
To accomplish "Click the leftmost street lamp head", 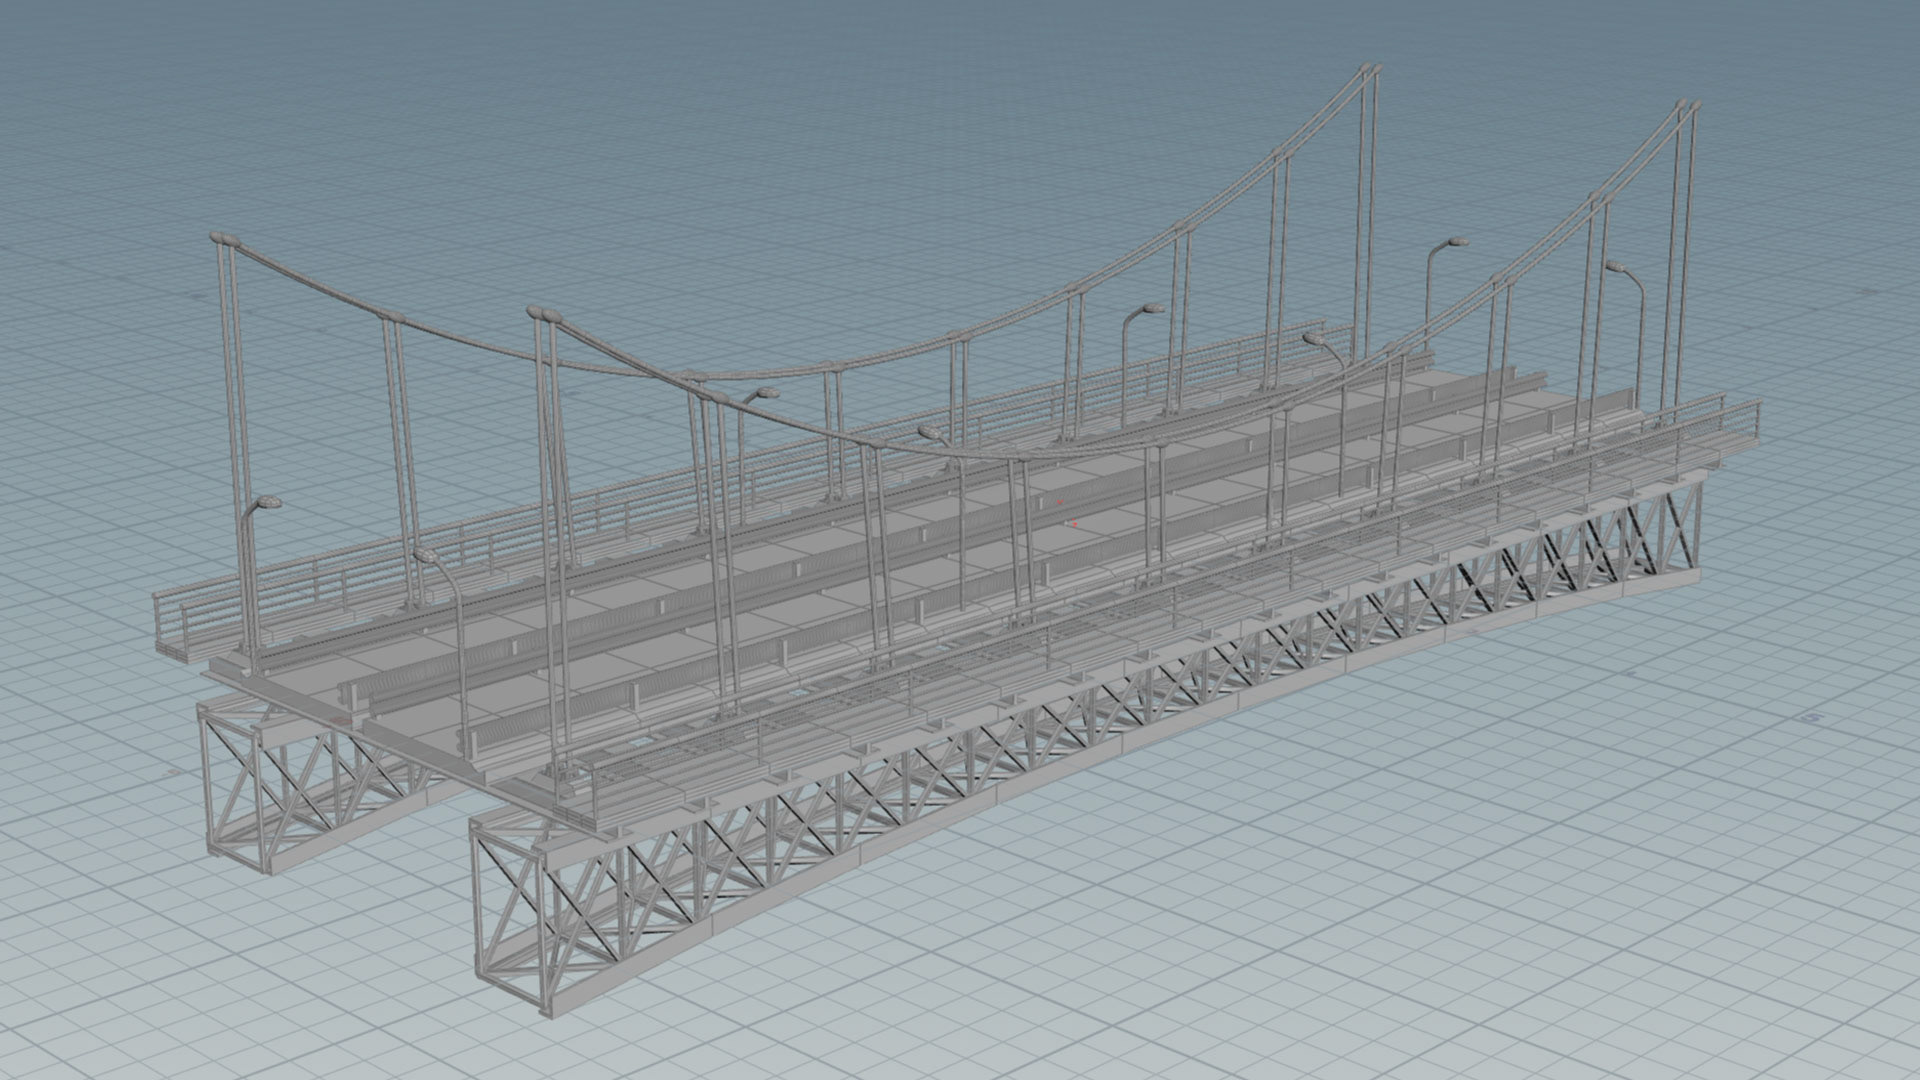I will coord(268,502).
